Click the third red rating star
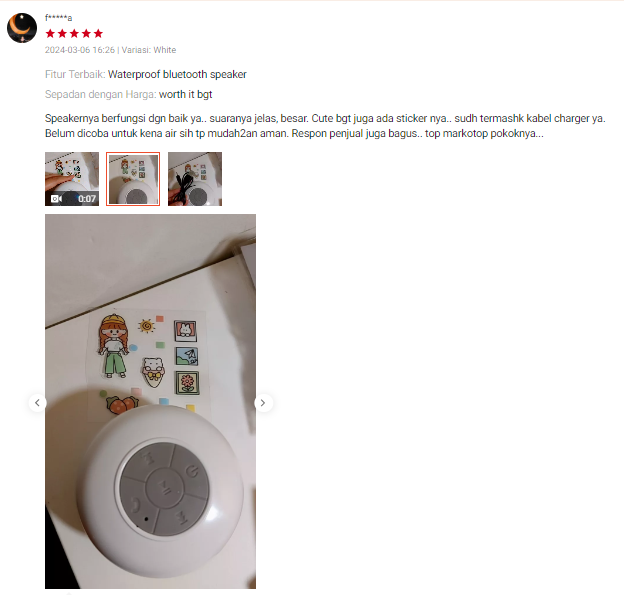This screenshot has width=624, height=599. [74, 33]
